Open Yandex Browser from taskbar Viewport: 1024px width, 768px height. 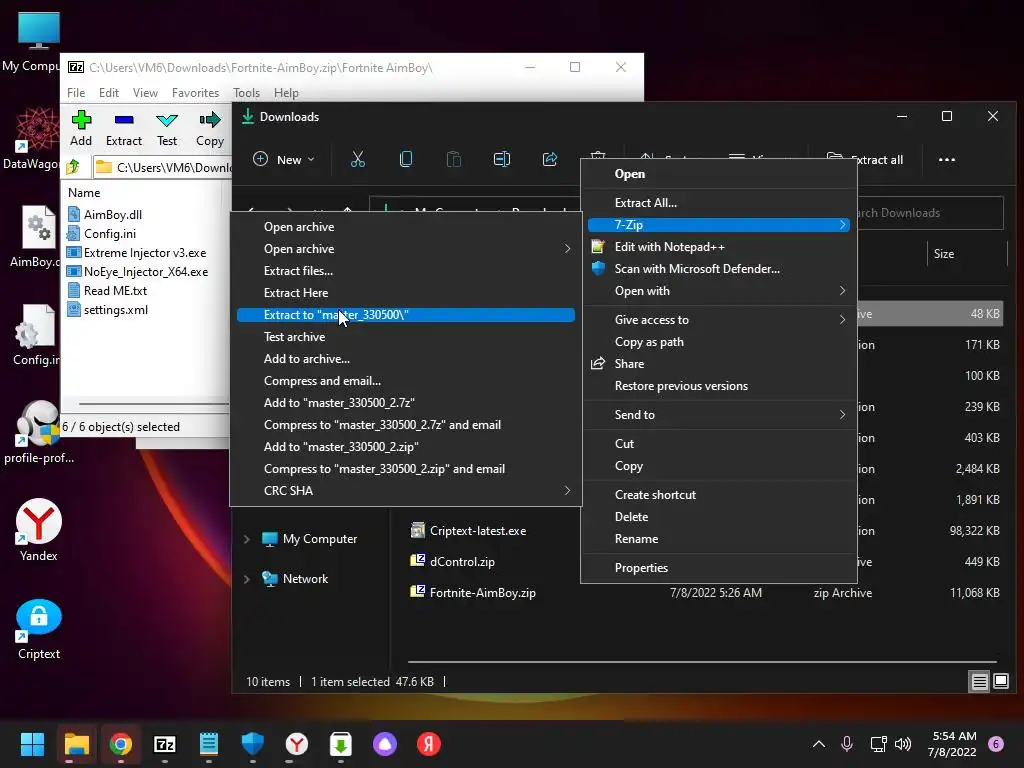[x=296, y=744]
